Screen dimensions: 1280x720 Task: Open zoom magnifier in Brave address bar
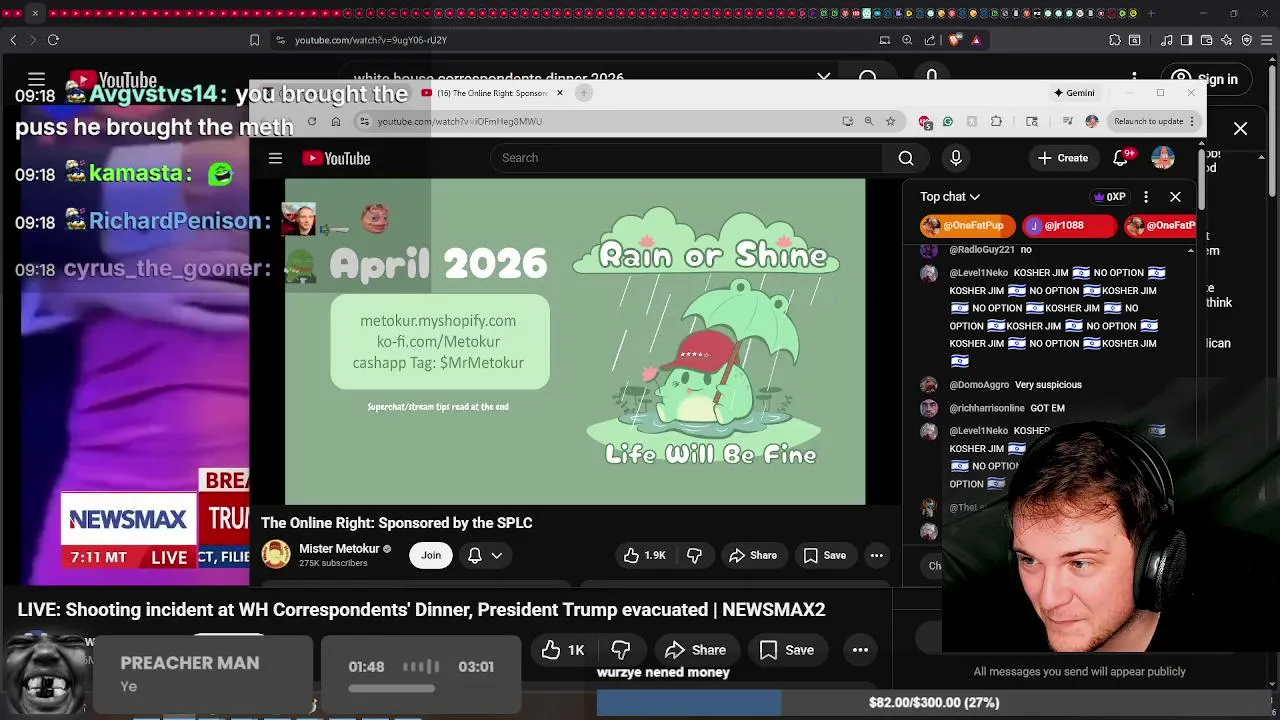907,40
